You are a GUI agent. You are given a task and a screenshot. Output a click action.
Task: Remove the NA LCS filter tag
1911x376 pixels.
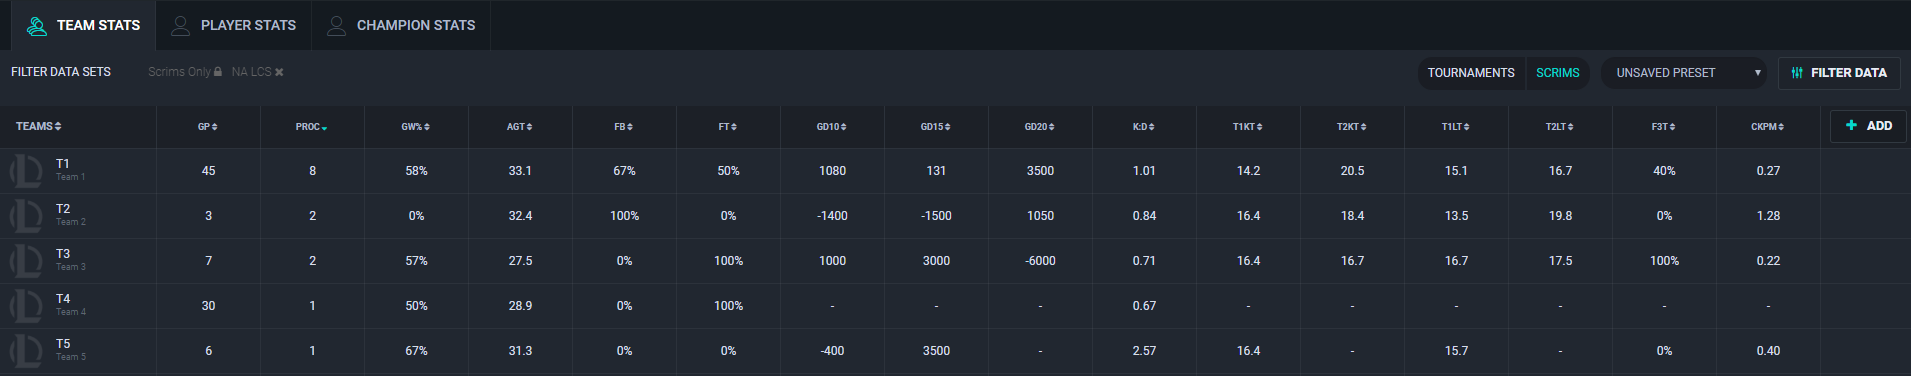(x=279, y=72)
